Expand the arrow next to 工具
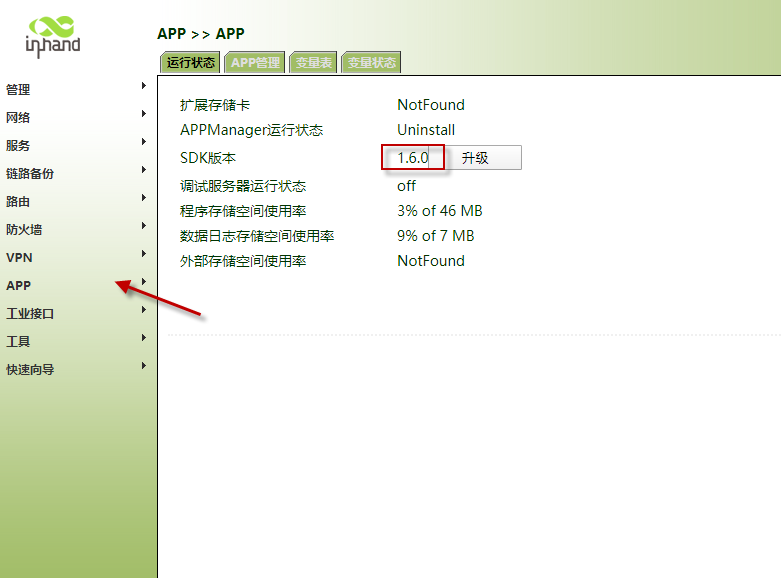The image size is (781, 578). pos(144,338)
